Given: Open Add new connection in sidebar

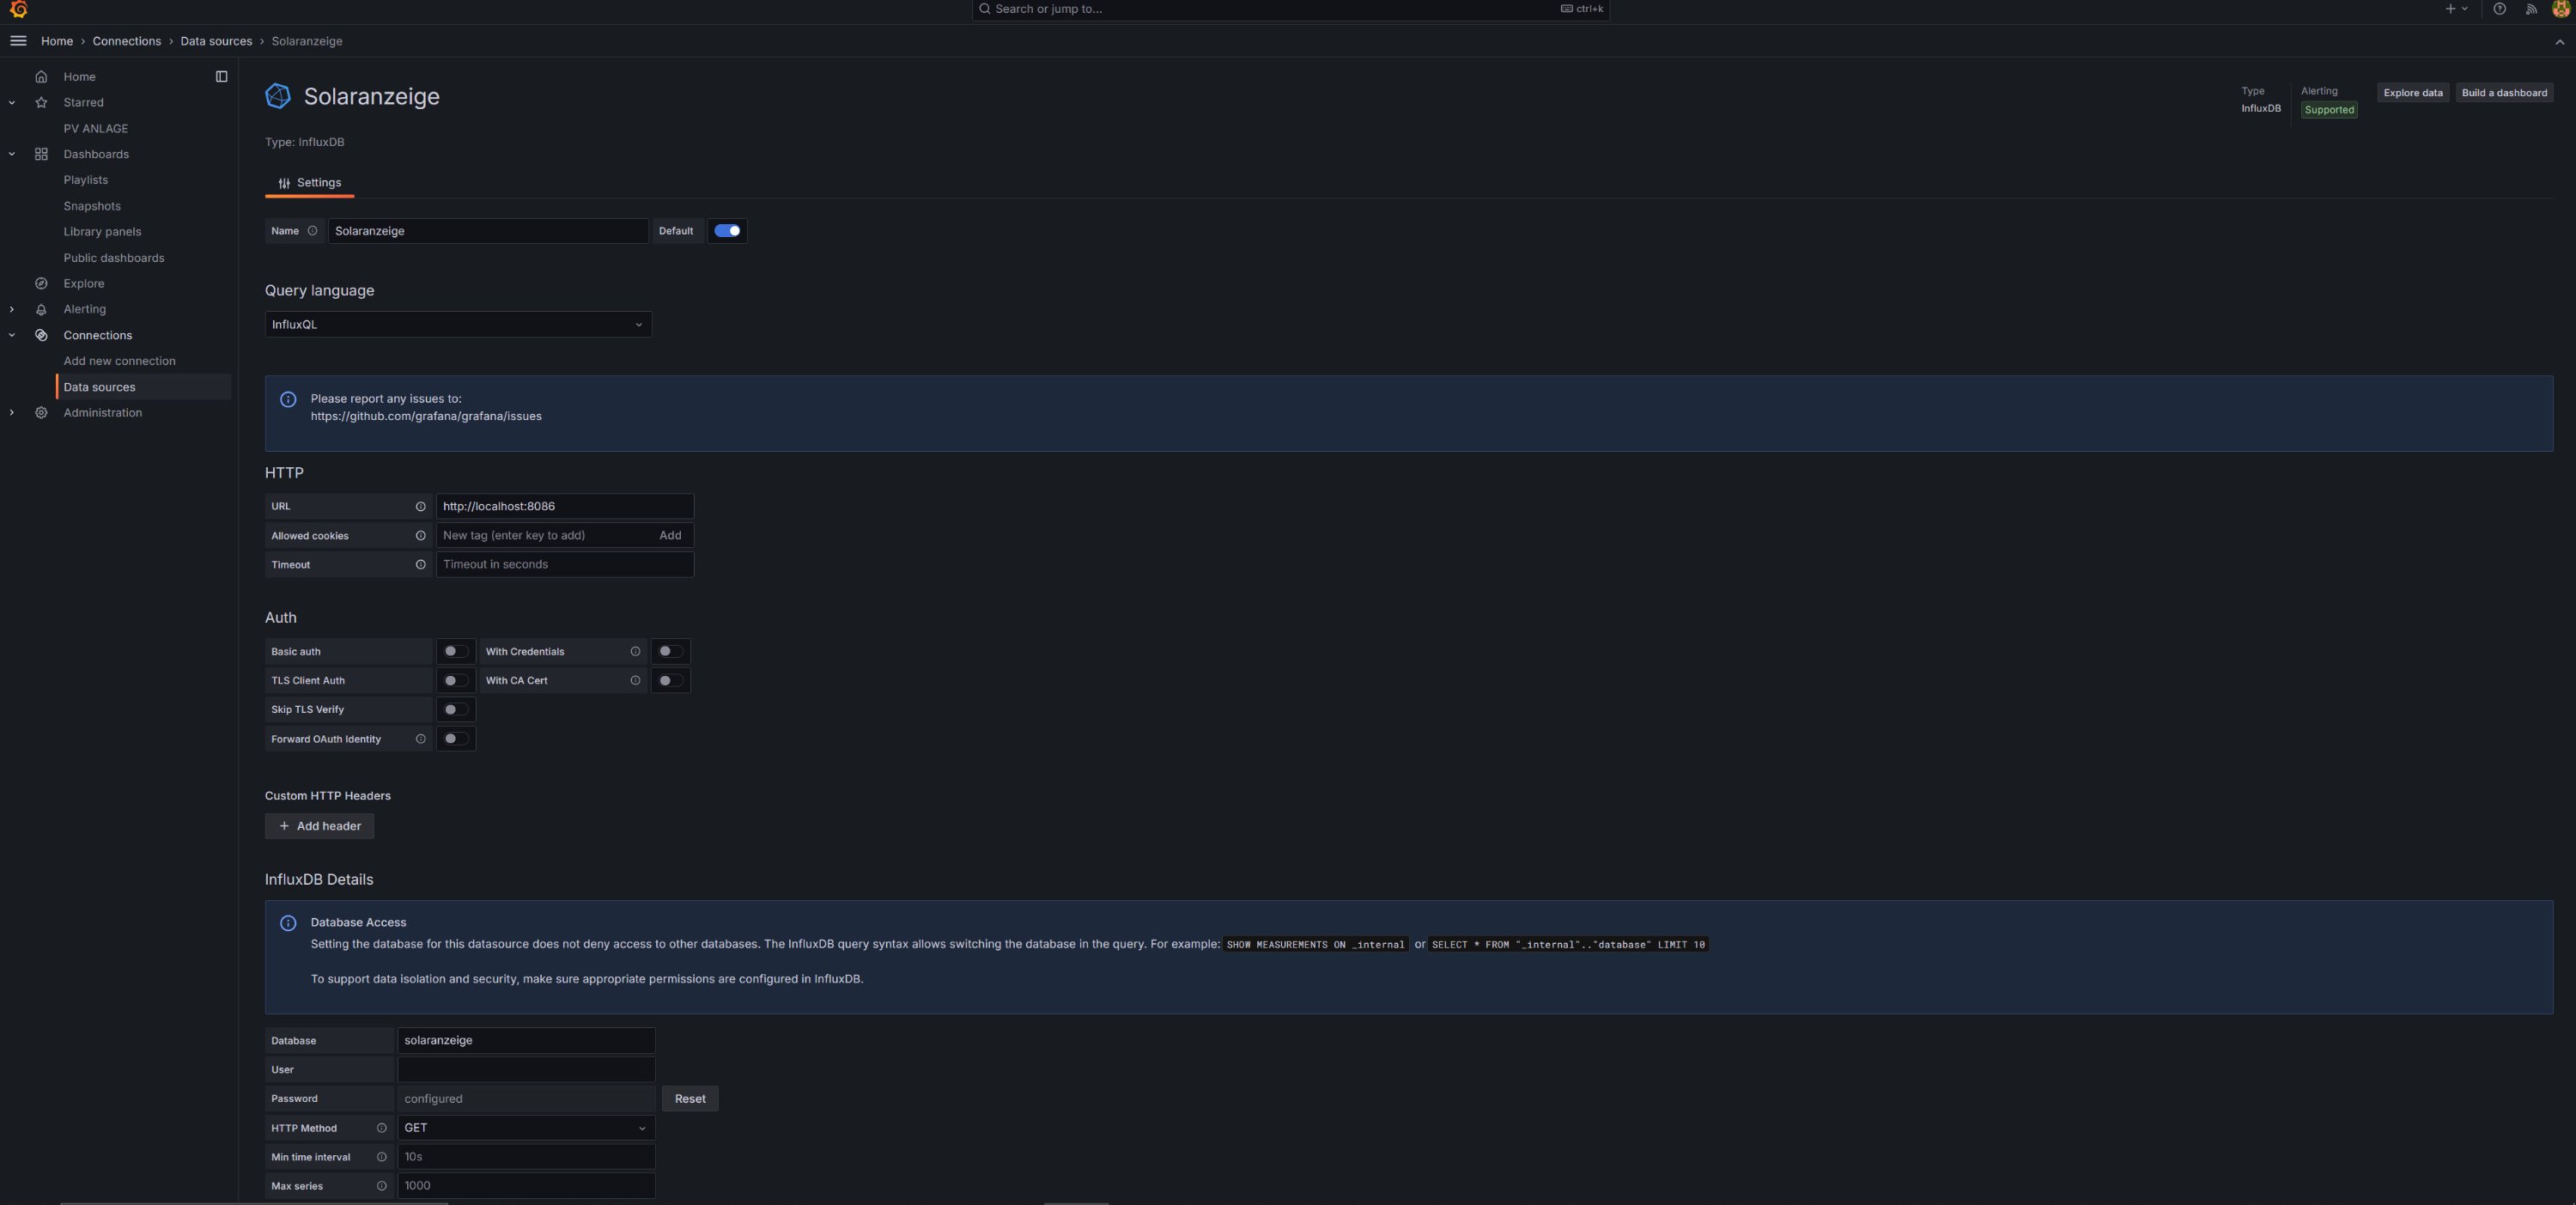Looking at the screenshot, I should 119,361.
